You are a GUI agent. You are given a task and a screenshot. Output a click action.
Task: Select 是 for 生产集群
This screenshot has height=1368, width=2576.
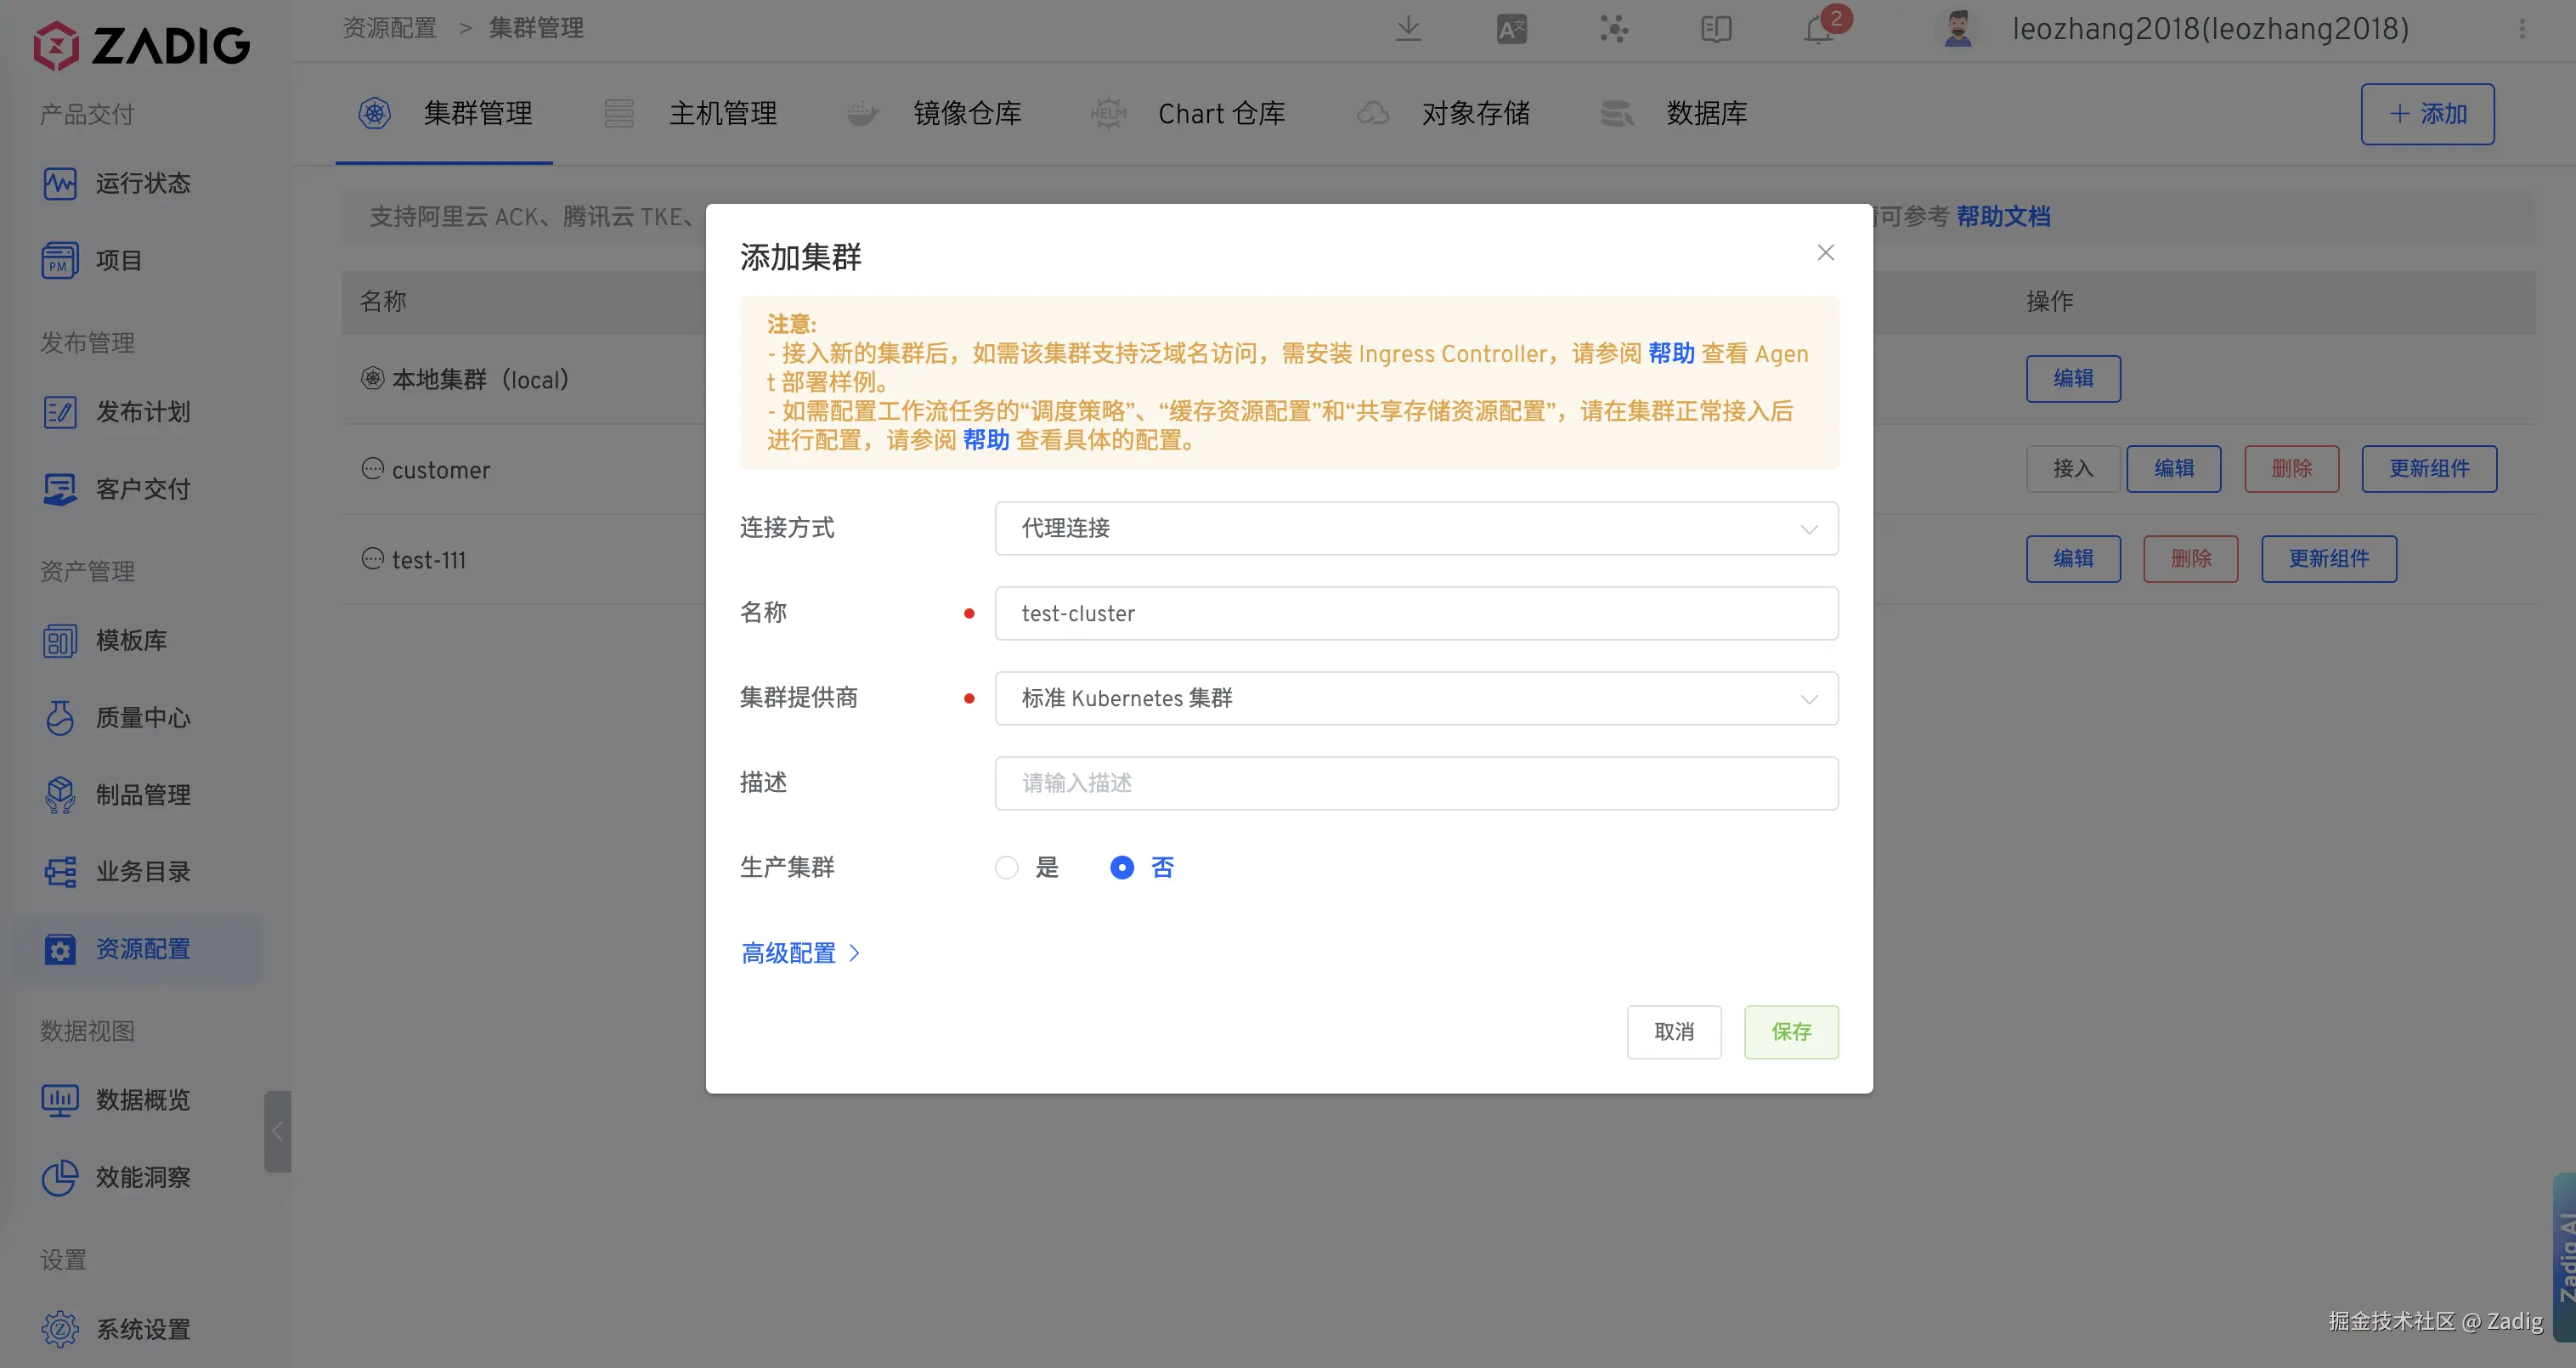point(1007,867)
